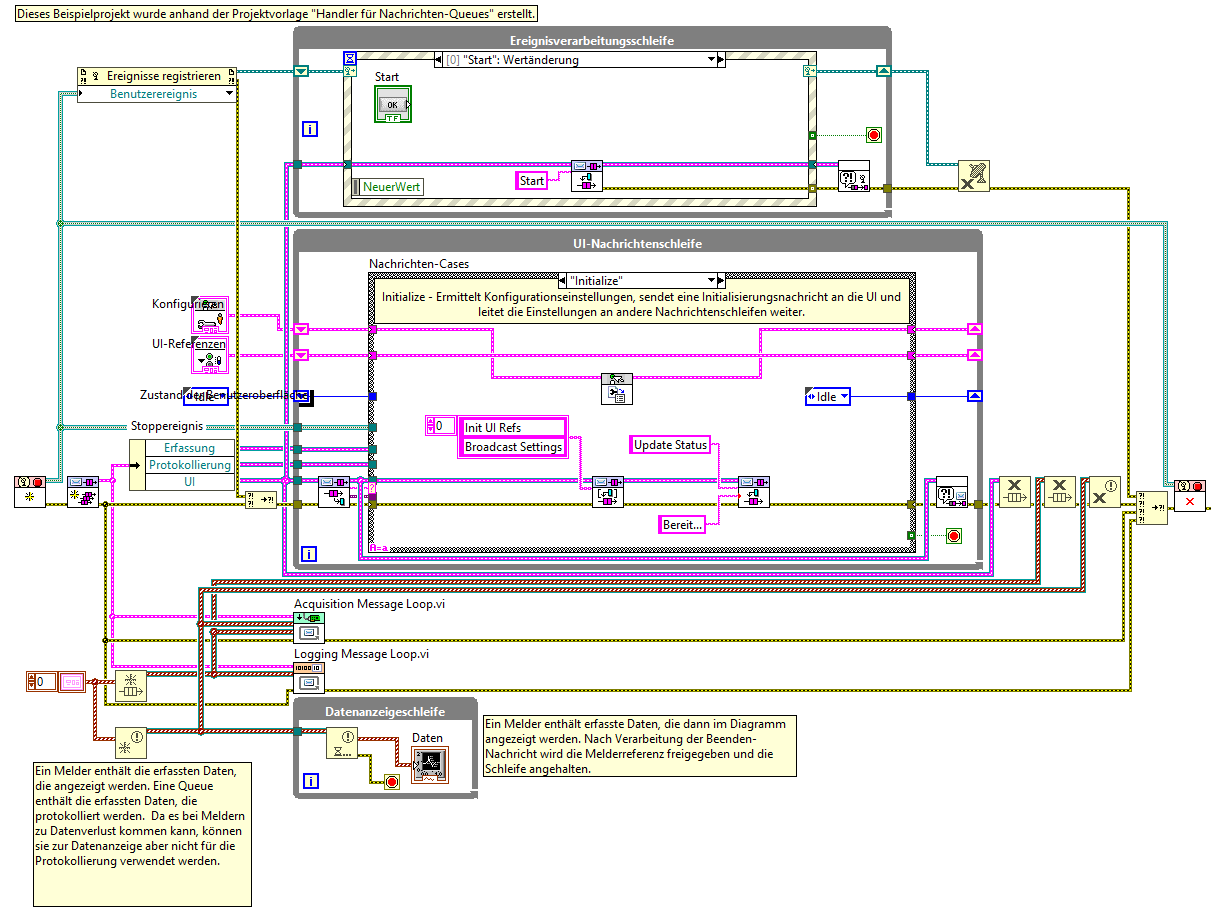Image resolution: width=1211 pixels, height=924 pixels.
Task: Go to previous event case via left arrow
Action: click(x=440, y=60)
